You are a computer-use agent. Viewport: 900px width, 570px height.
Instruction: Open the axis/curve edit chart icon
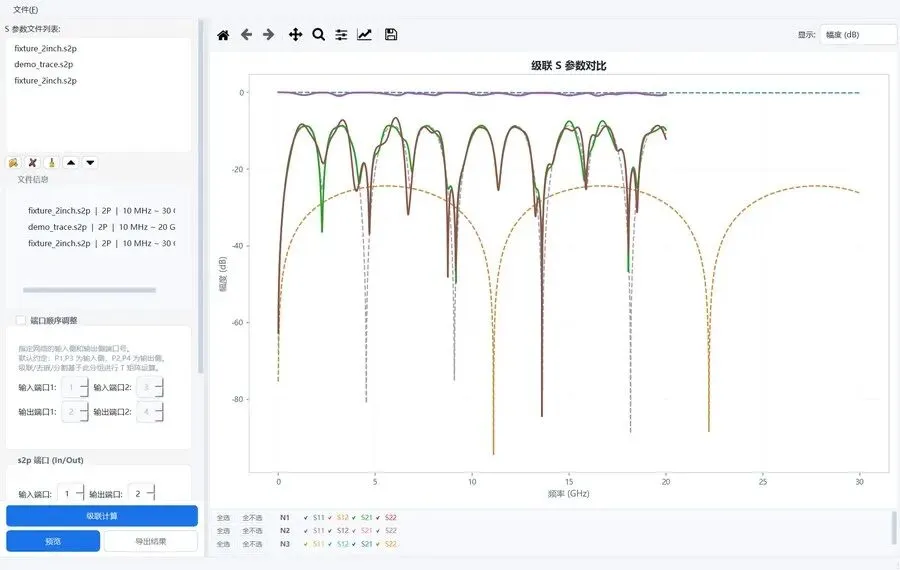(x=364, y=34)
